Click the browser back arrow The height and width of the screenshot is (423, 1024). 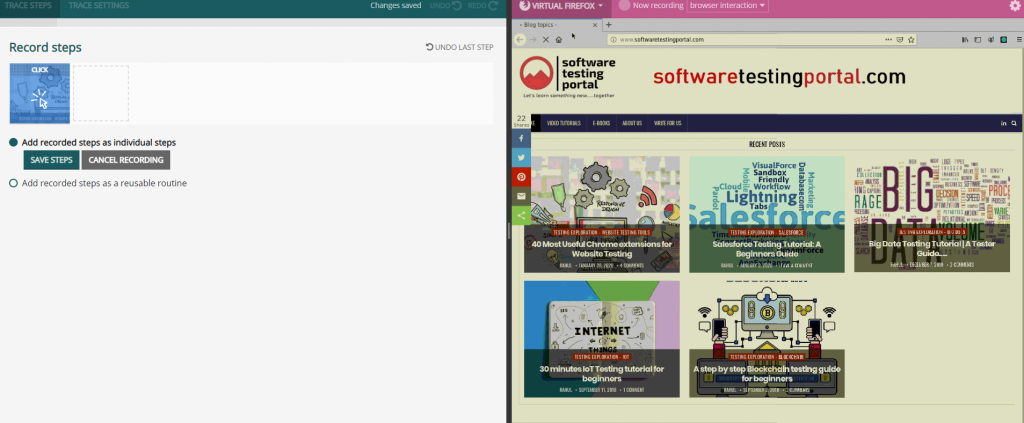(x=520, y=40)
